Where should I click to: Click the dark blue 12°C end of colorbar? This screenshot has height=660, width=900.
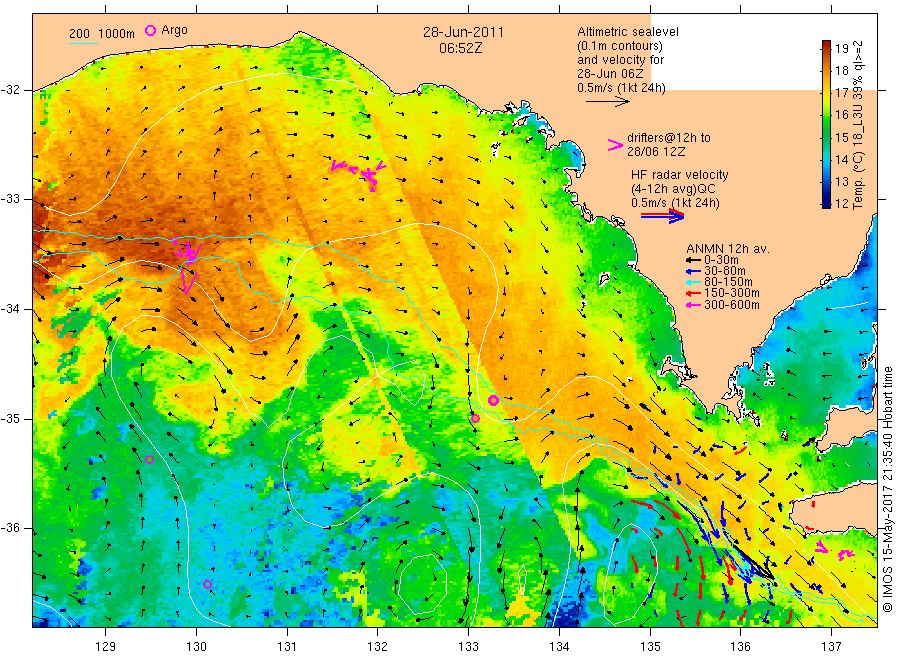click(826, 203)
